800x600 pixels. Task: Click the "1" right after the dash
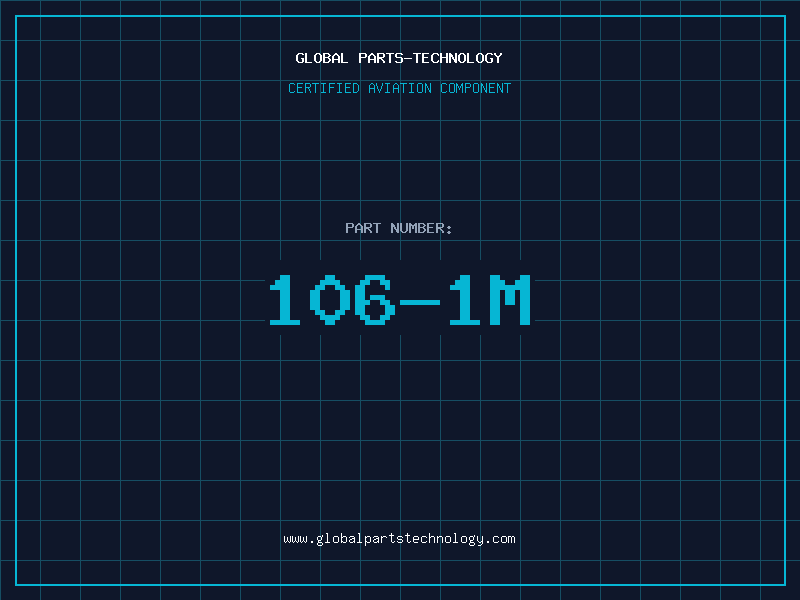tap(466, 300)
